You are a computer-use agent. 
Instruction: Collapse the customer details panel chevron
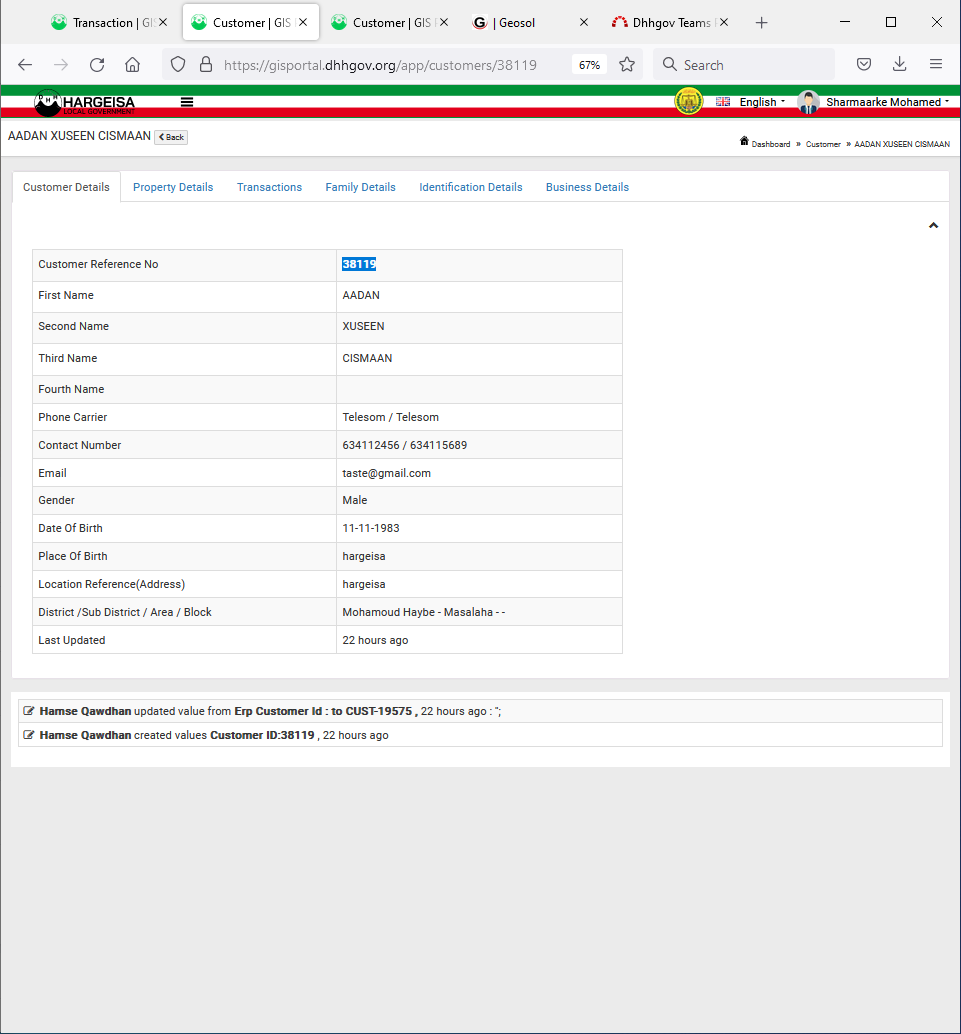[x=933, y=226]
